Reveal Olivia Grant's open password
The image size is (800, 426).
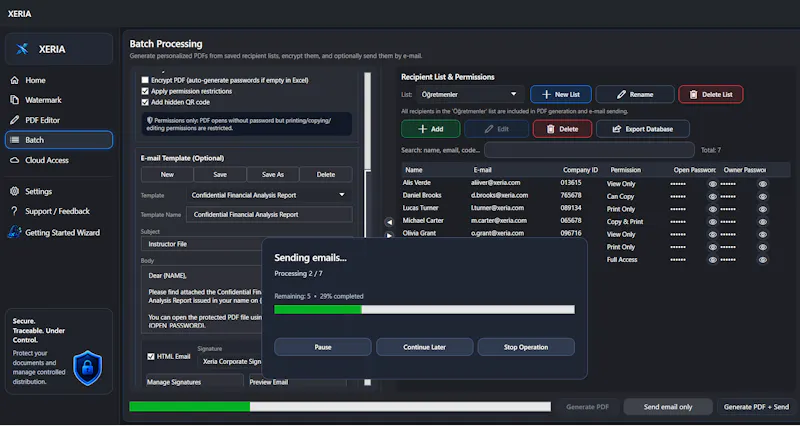coord(713,235)
